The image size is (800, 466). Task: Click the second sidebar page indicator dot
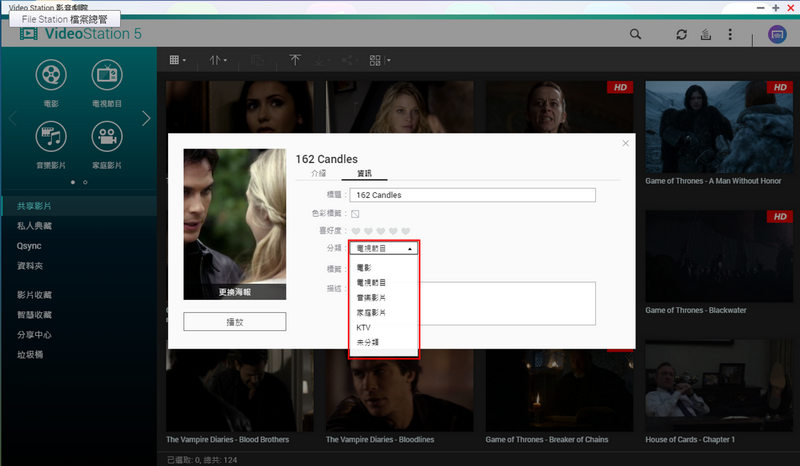[85, 182]
